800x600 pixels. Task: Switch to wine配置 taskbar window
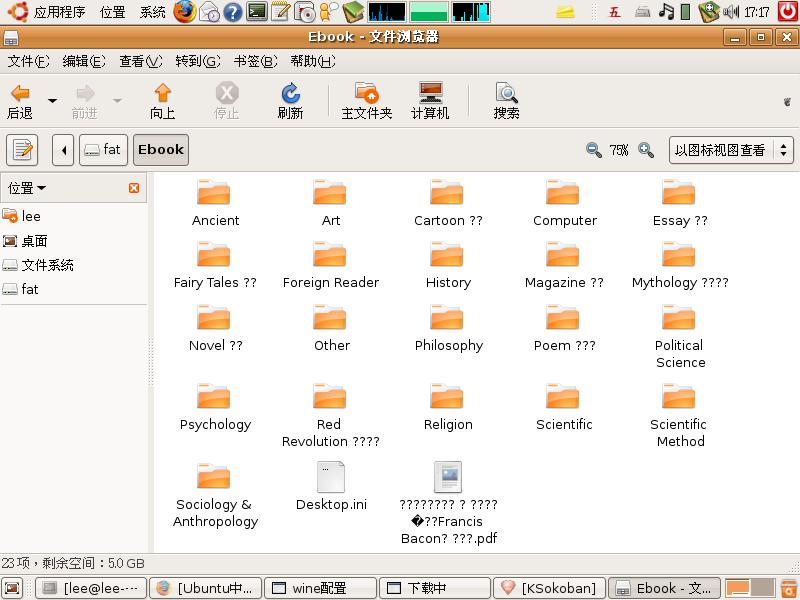tap(320, 588)
